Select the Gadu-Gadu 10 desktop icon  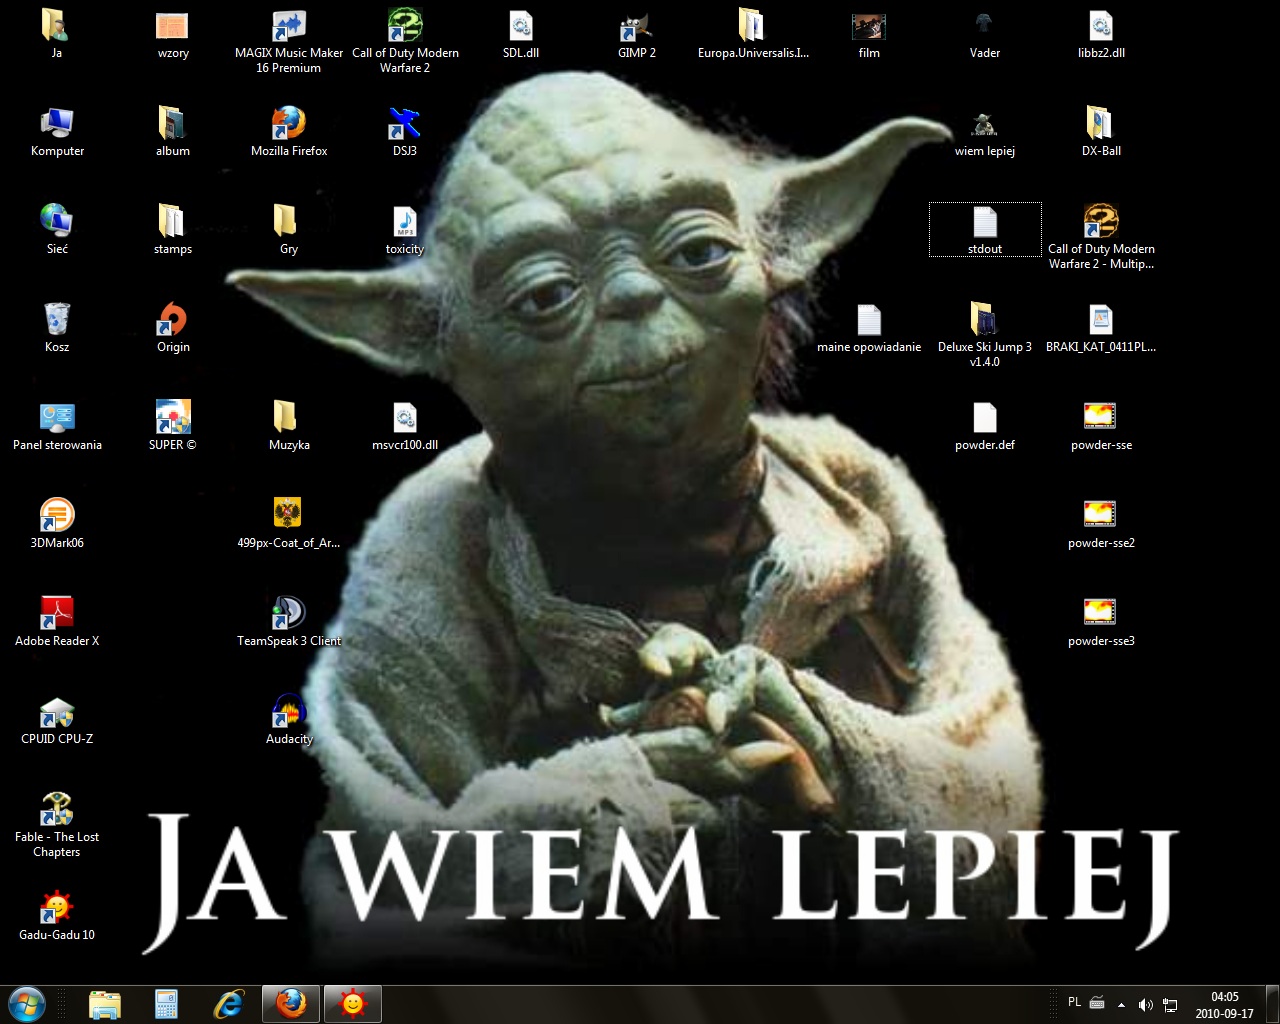tap(57, 915)
